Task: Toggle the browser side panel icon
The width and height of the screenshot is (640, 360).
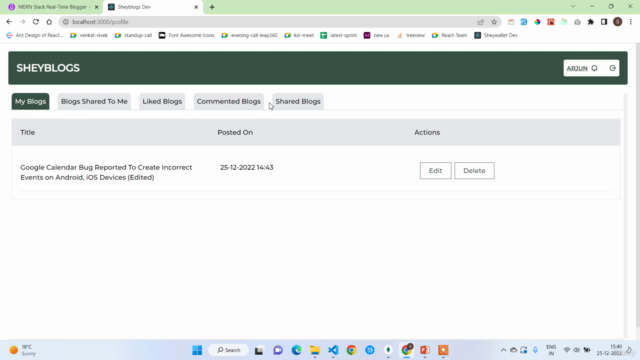Action: (x=604, y=22)
